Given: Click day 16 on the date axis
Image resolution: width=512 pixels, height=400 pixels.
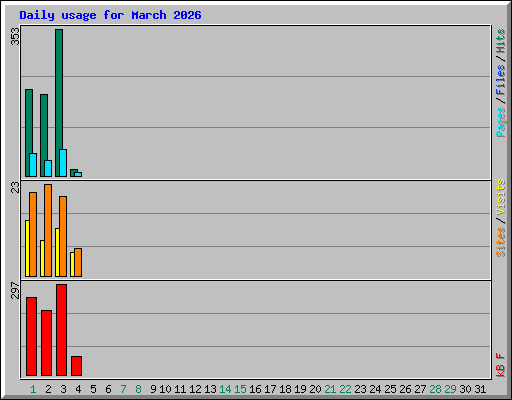Looking at the screenshot, I should click(x=255, y=389).
